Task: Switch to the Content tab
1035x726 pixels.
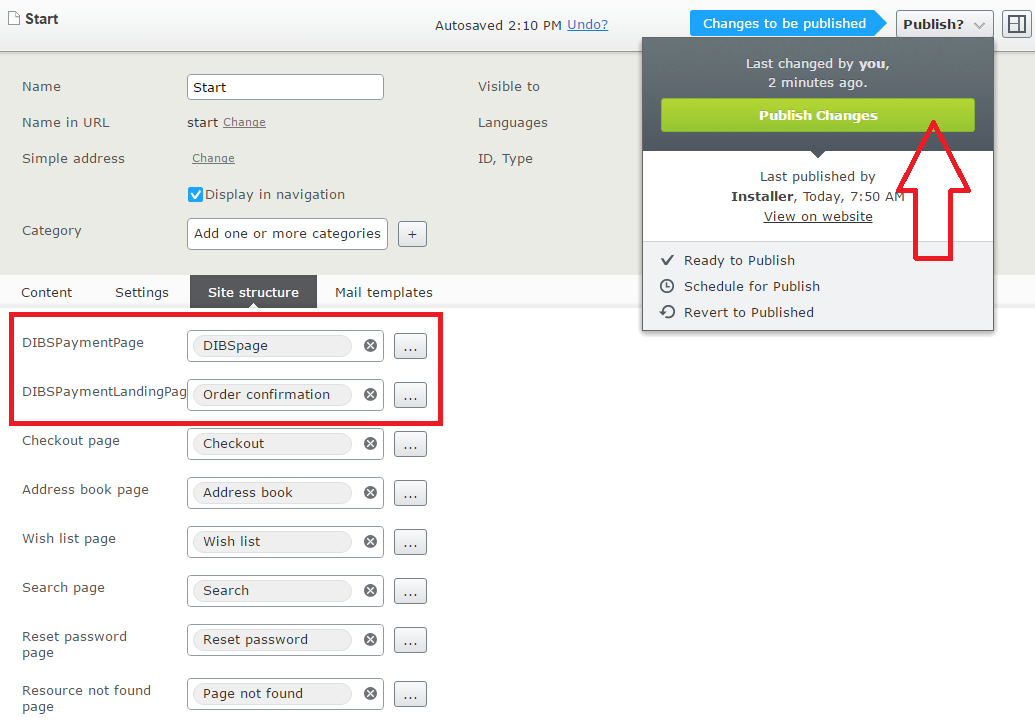Action: pos(47,292)
